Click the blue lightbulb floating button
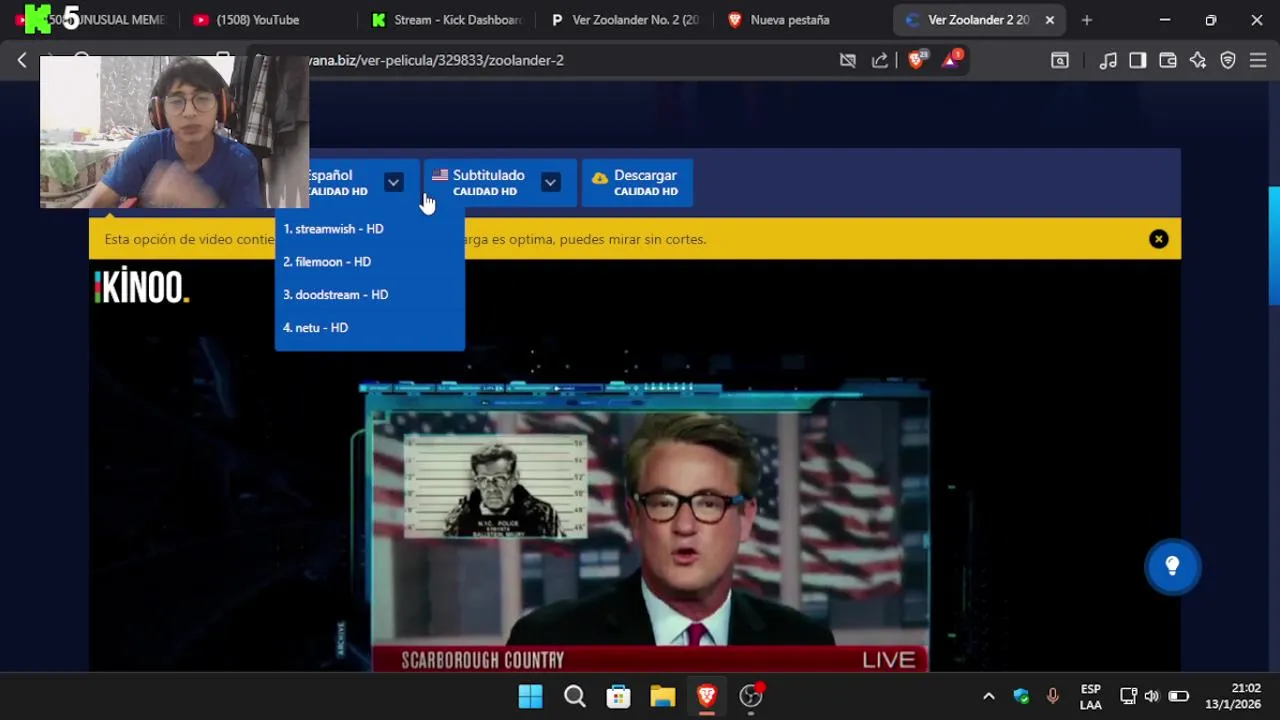Image resolution: width=1280 pixels, height=720 pixels. point(1172,567)
